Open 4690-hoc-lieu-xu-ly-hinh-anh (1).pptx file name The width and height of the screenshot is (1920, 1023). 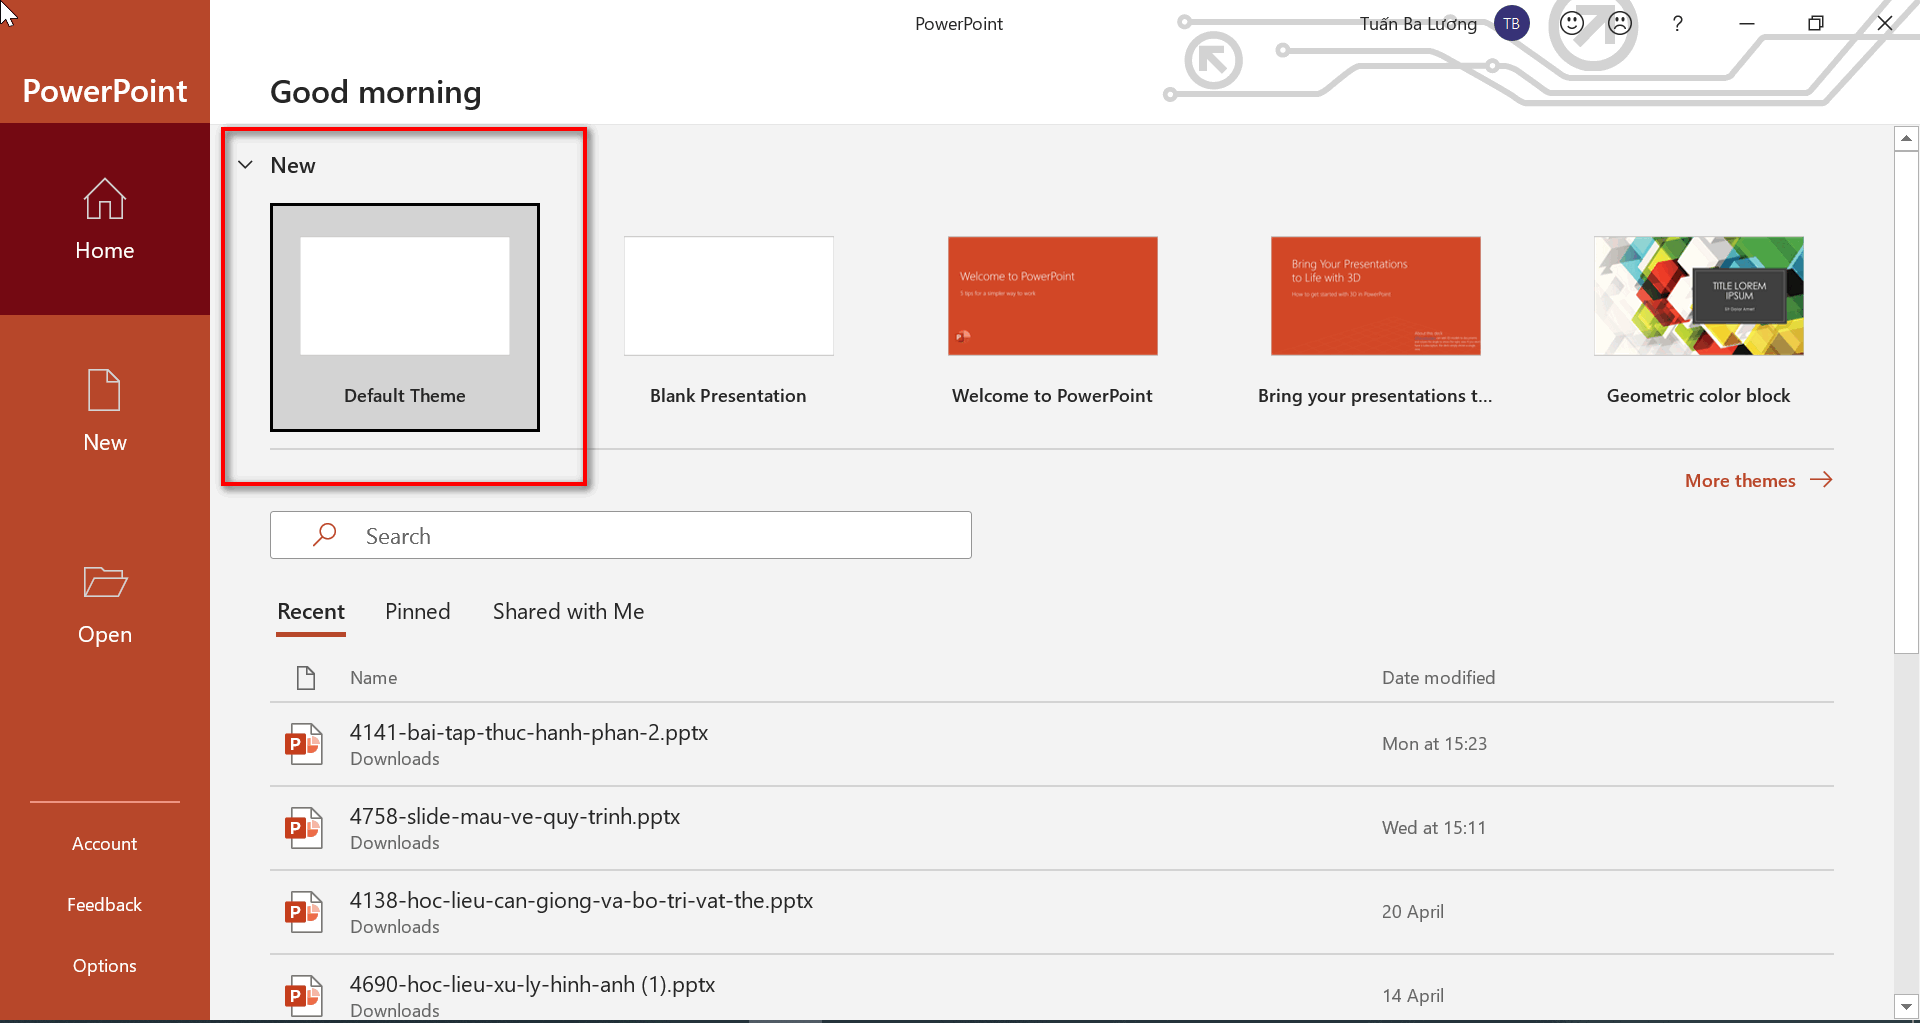(532, 984)
